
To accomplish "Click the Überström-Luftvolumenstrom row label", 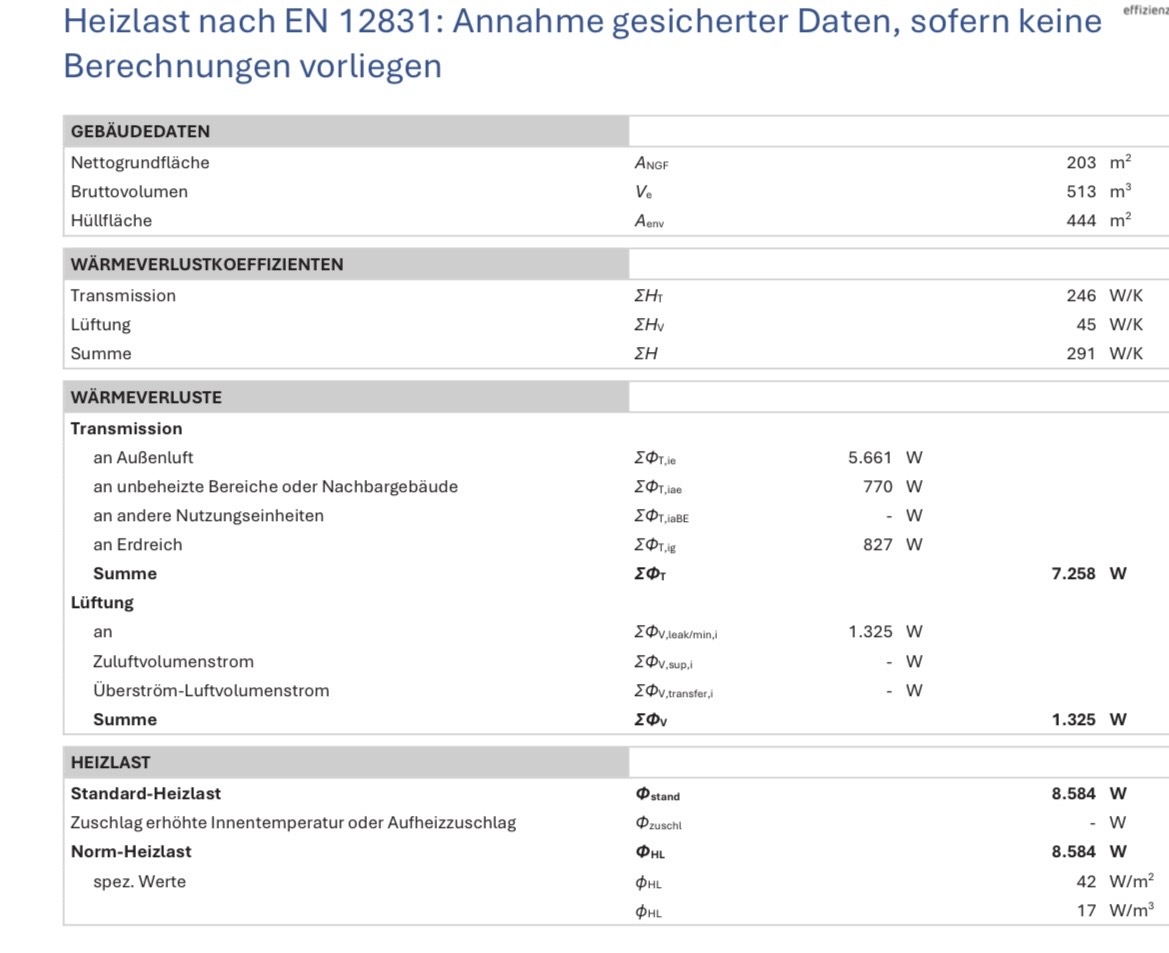I will click(211, 690).
